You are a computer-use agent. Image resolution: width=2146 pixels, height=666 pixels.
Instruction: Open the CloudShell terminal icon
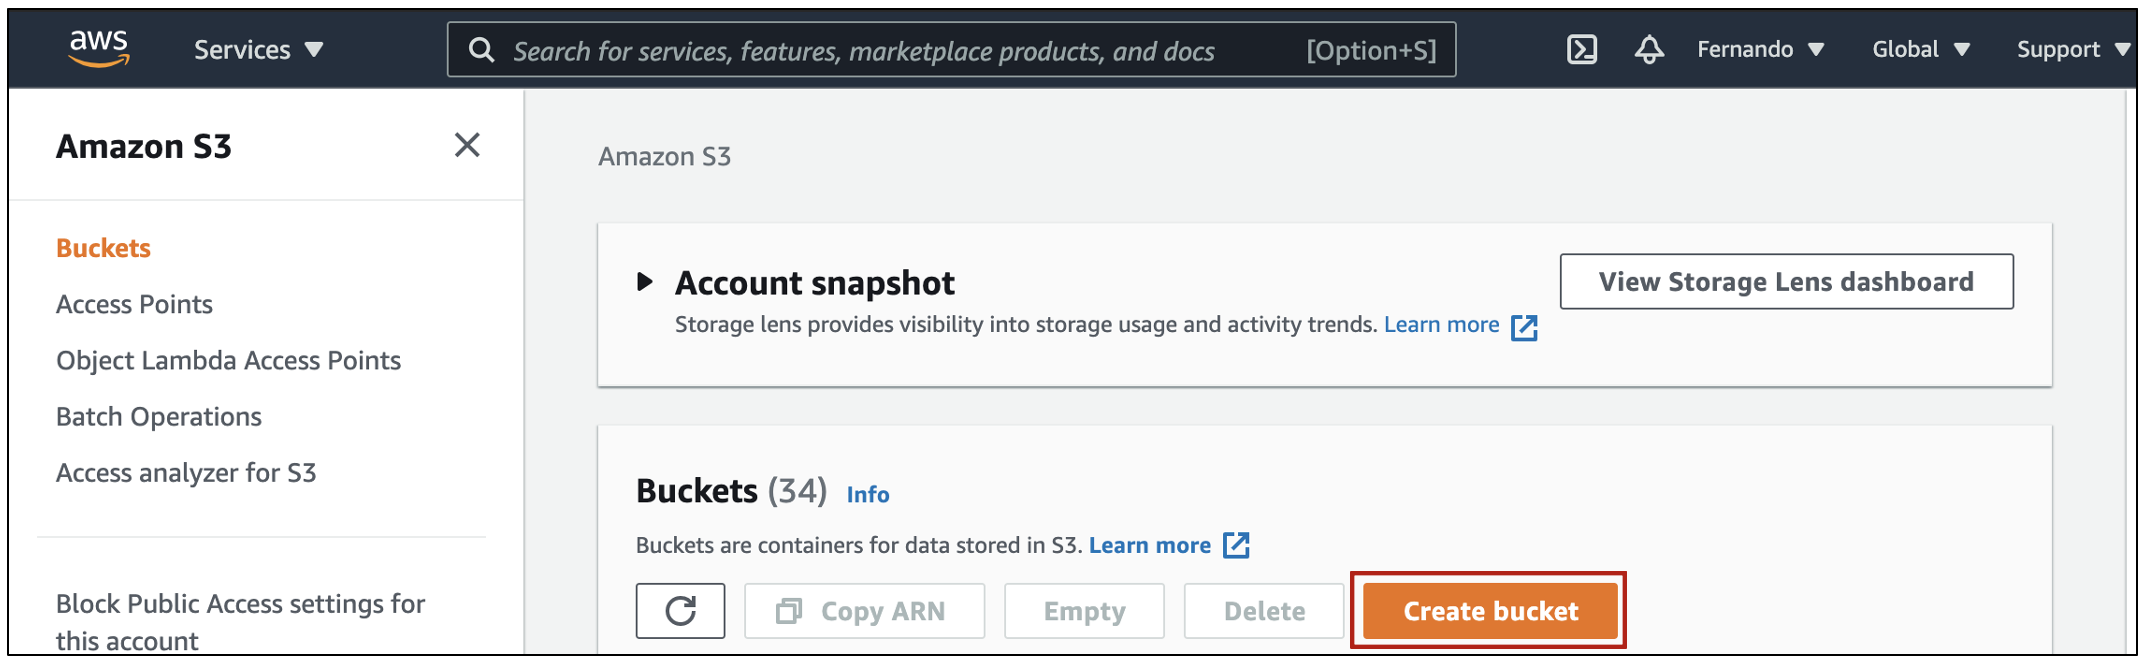coord(1582,49)
